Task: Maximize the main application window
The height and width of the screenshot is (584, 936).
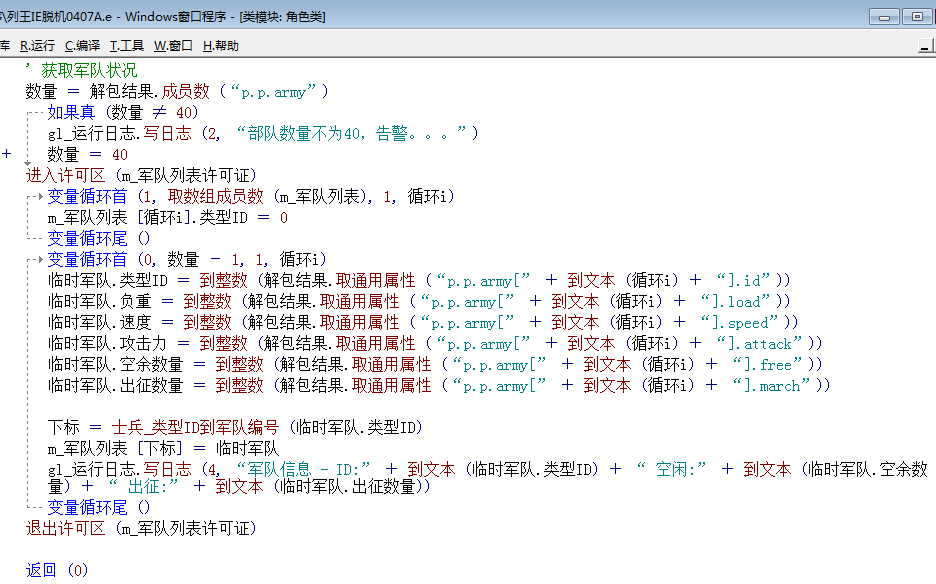Action: pos(915,17)
